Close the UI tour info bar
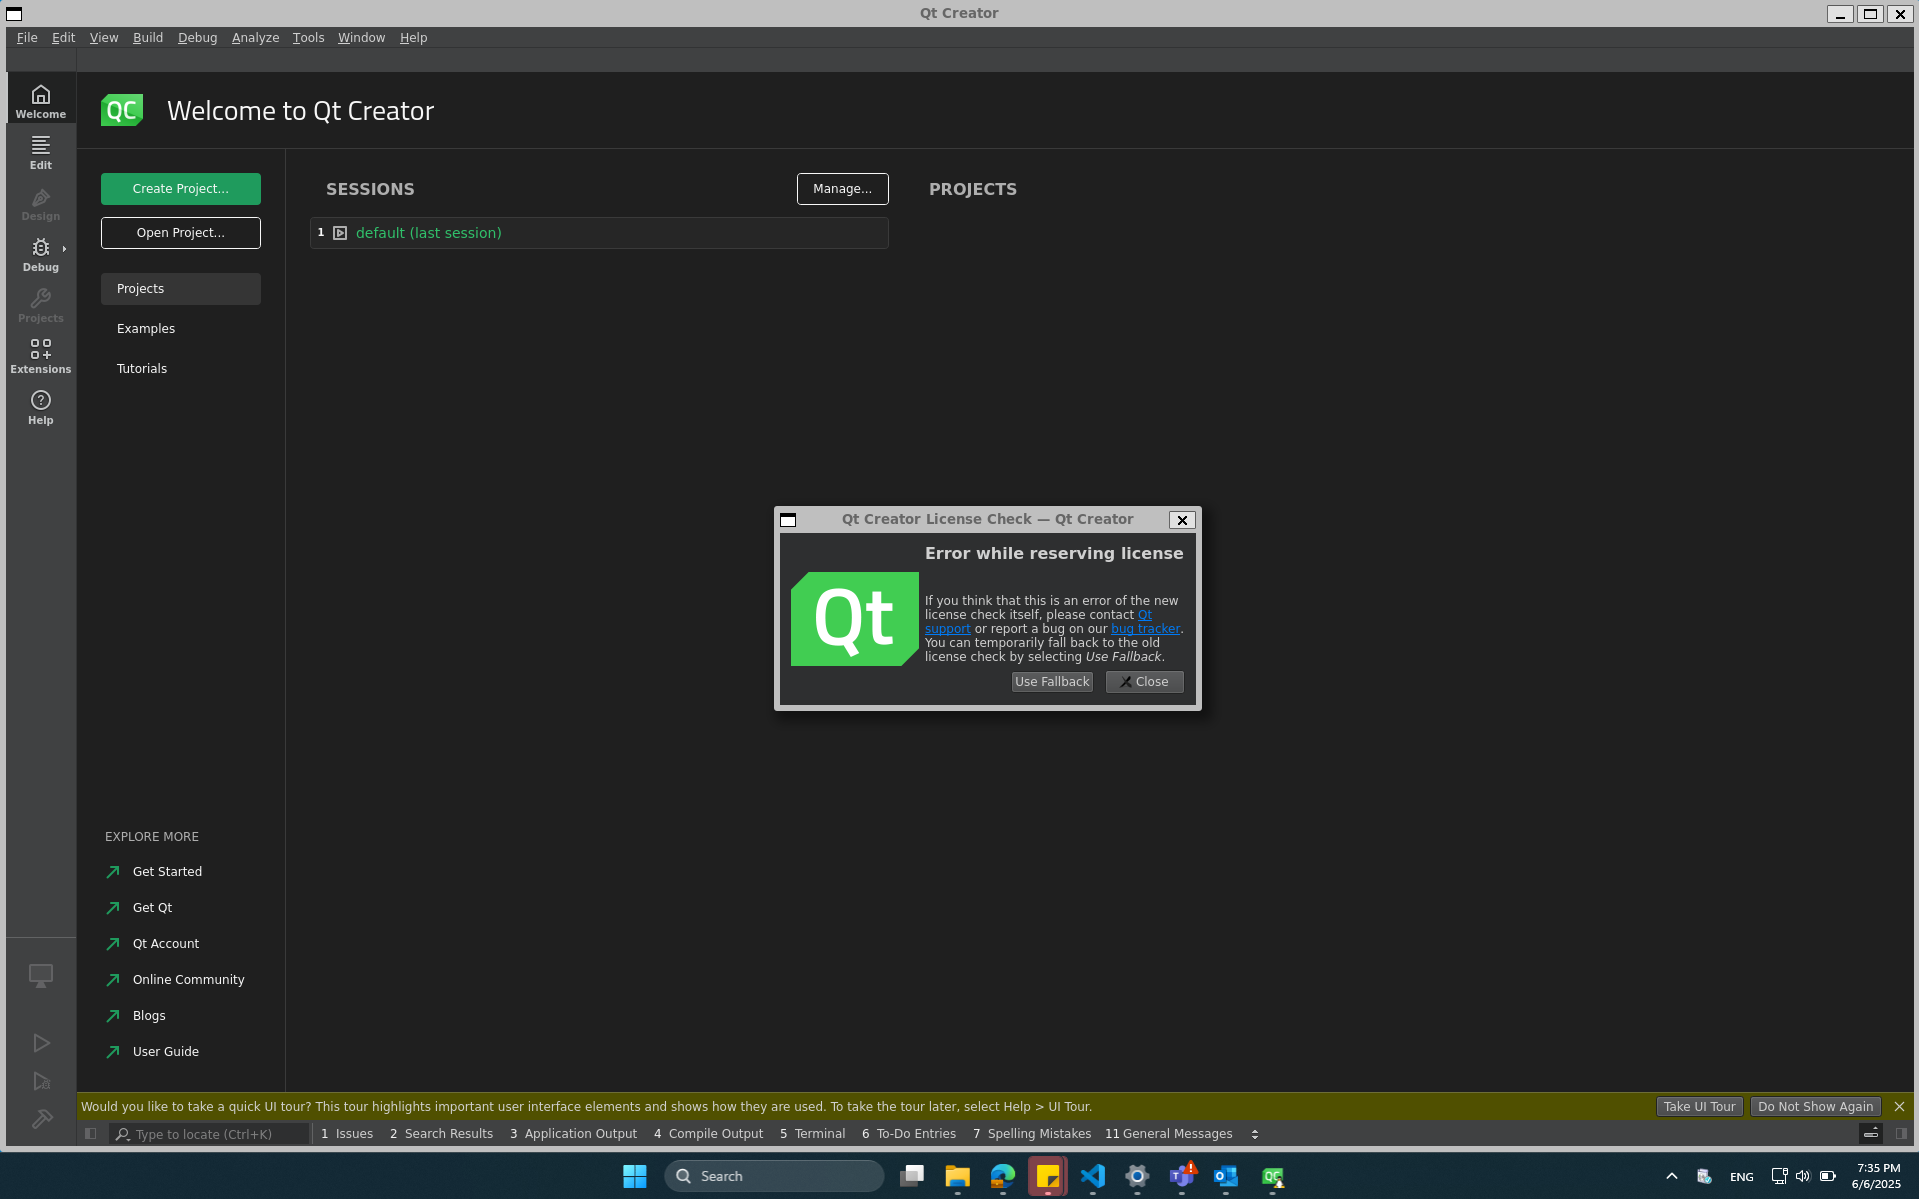Screen dimensions: 1919x1199 click(1899, 1107)
